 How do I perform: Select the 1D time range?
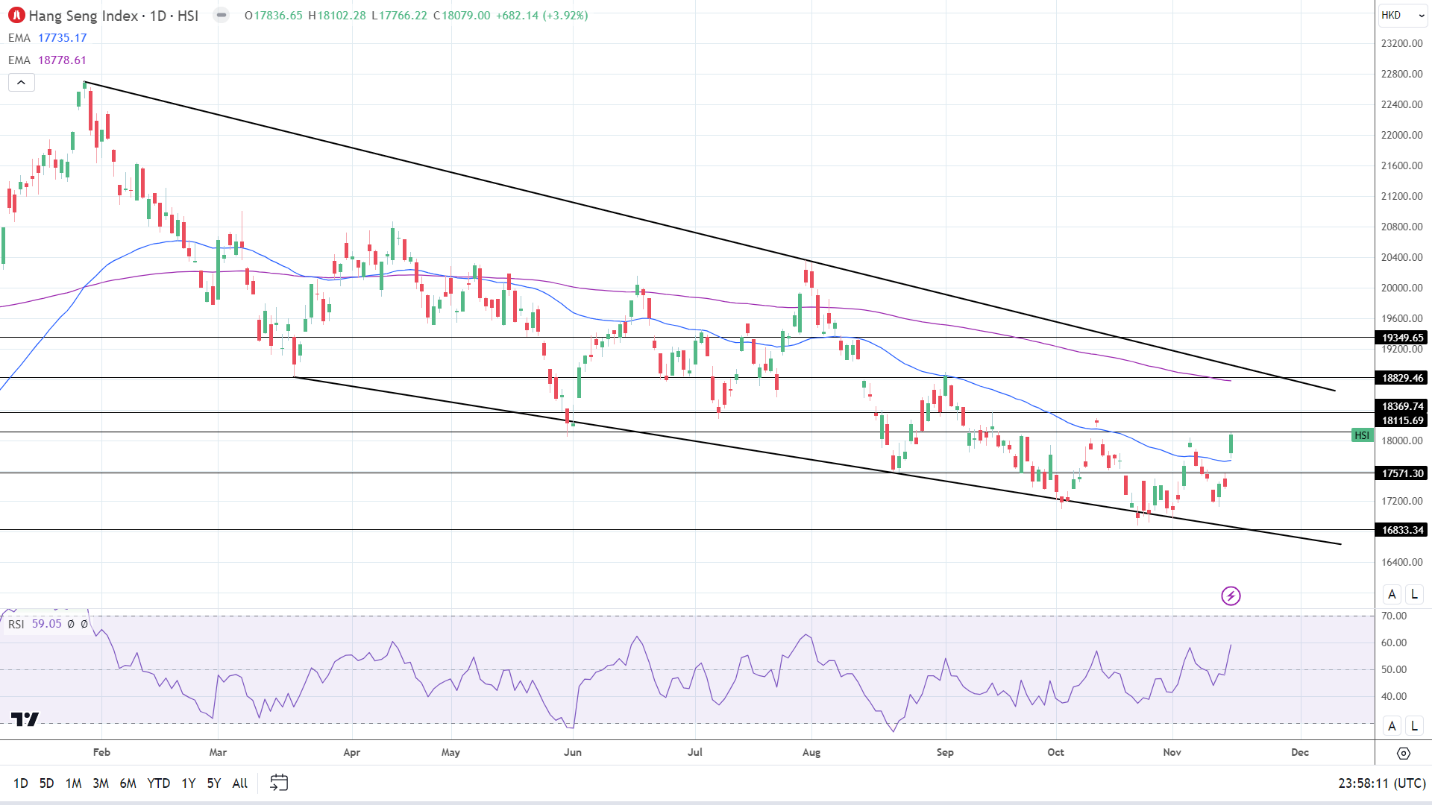21,783
